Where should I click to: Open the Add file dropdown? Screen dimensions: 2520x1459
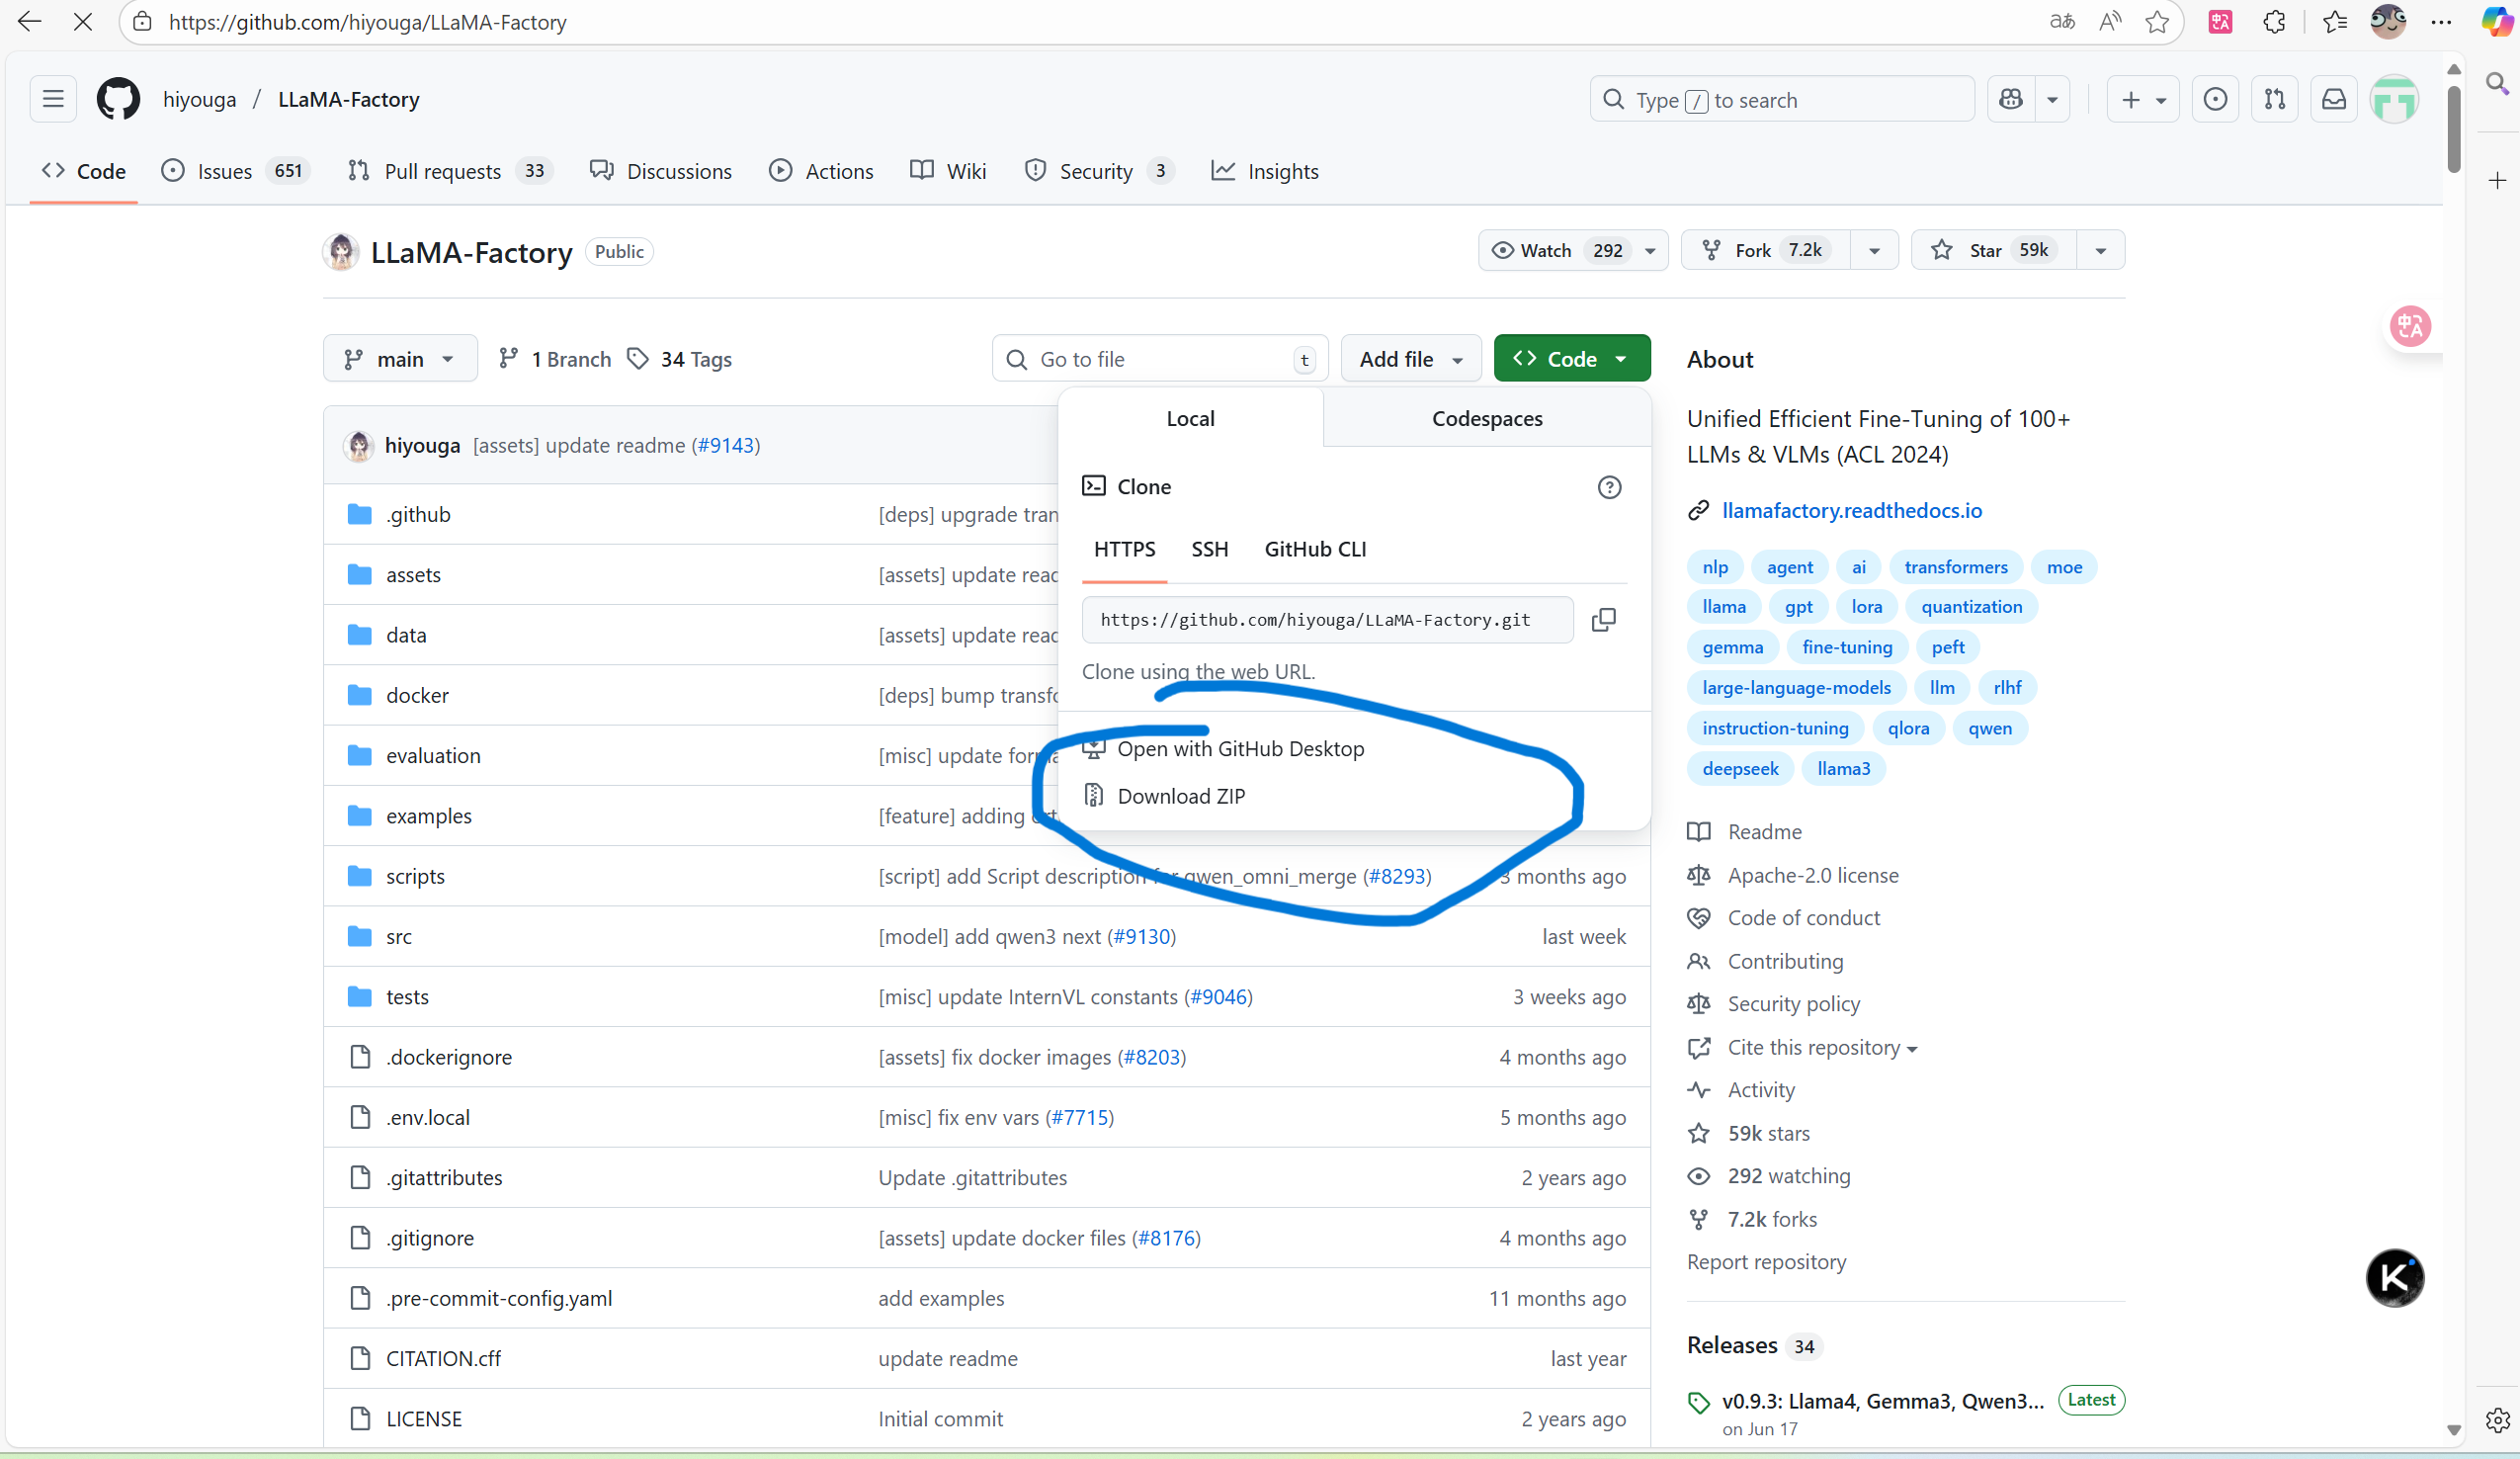1411,358
